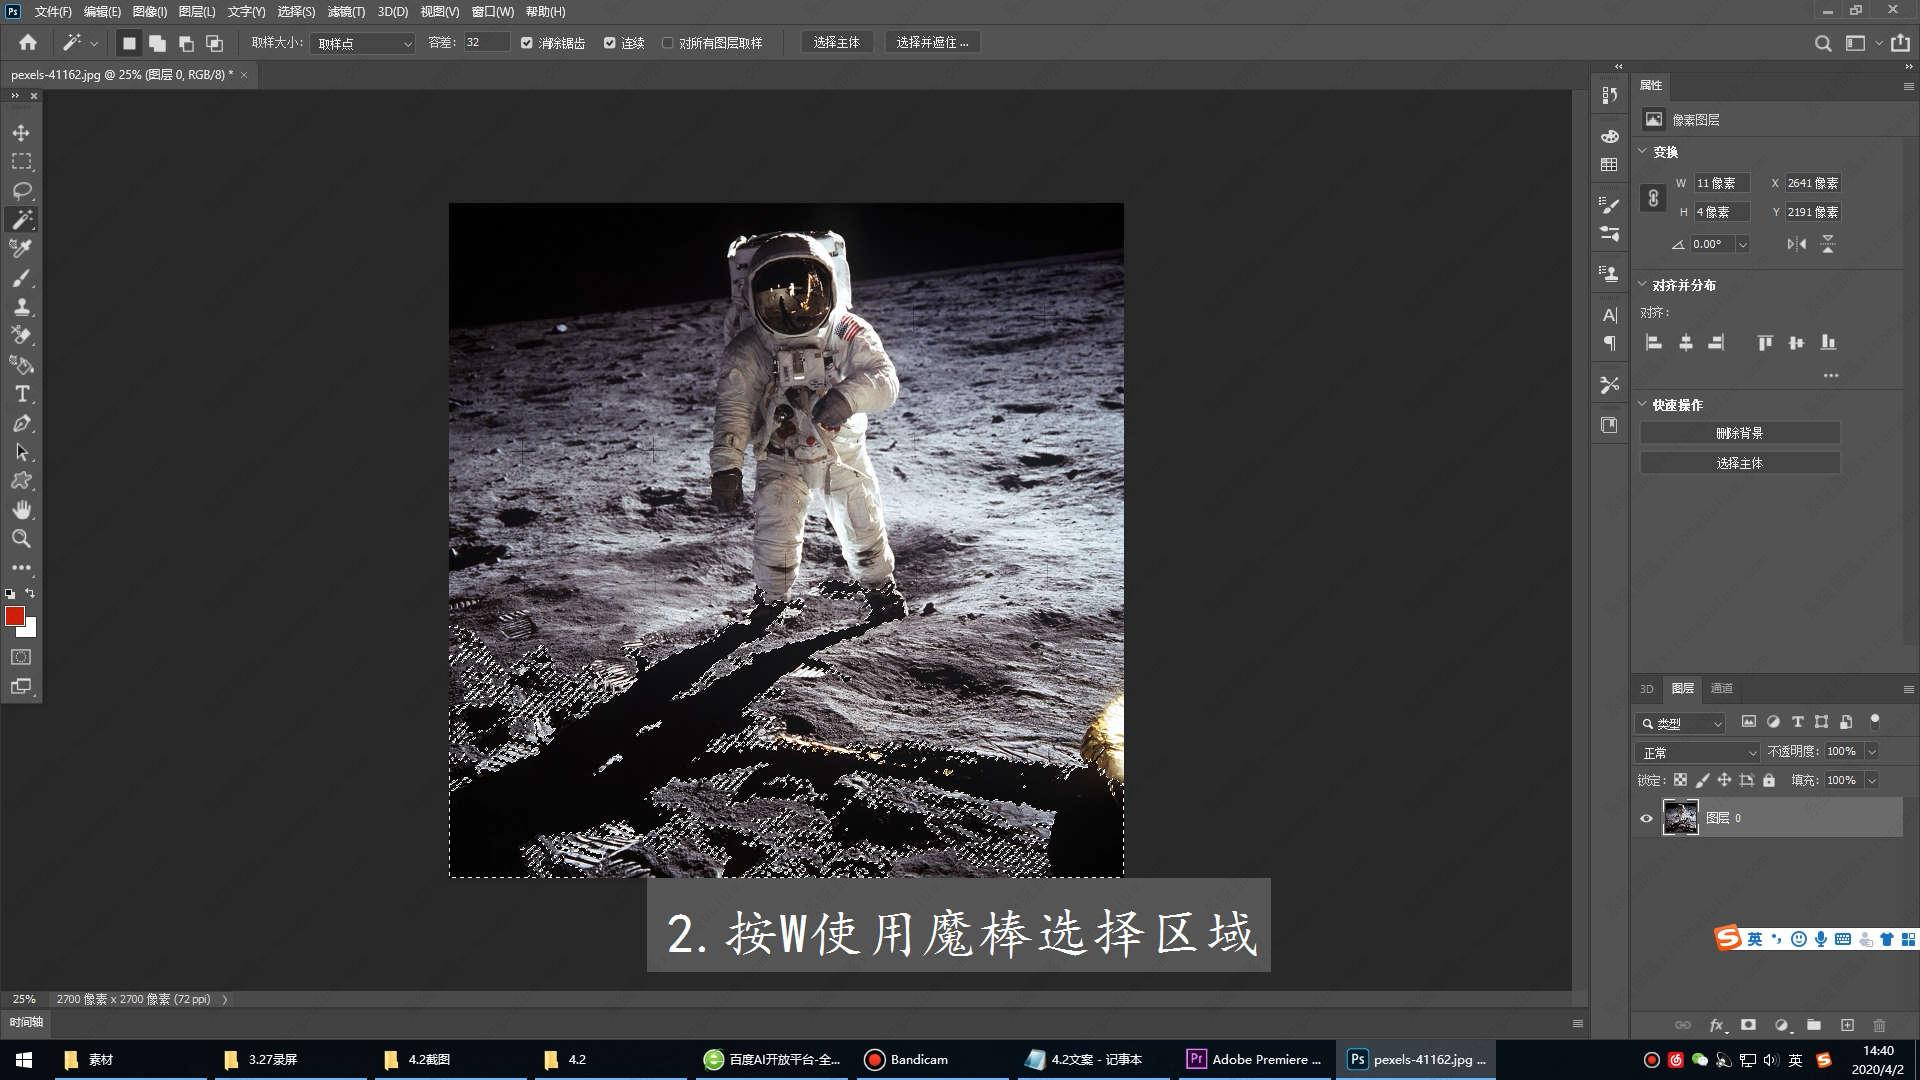Select the Magic Wand tool
The image size is (1920, 1080).
21,220
